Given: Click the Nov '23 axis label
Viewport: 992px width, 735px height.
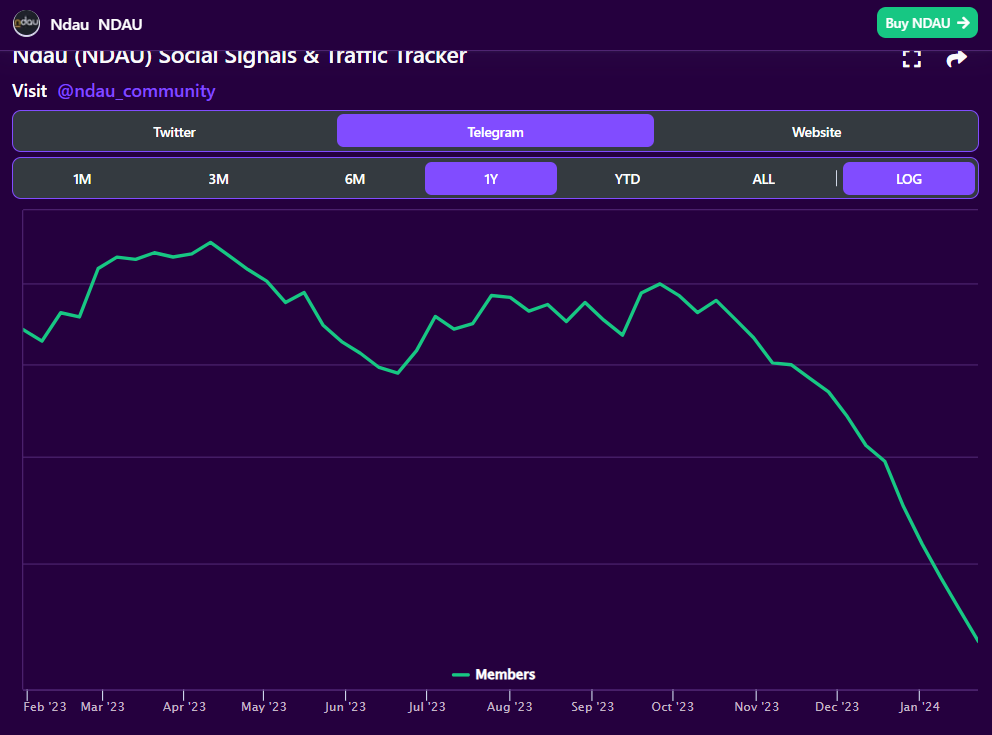Looking at the screenshot, I should click(x=757, y=707).
